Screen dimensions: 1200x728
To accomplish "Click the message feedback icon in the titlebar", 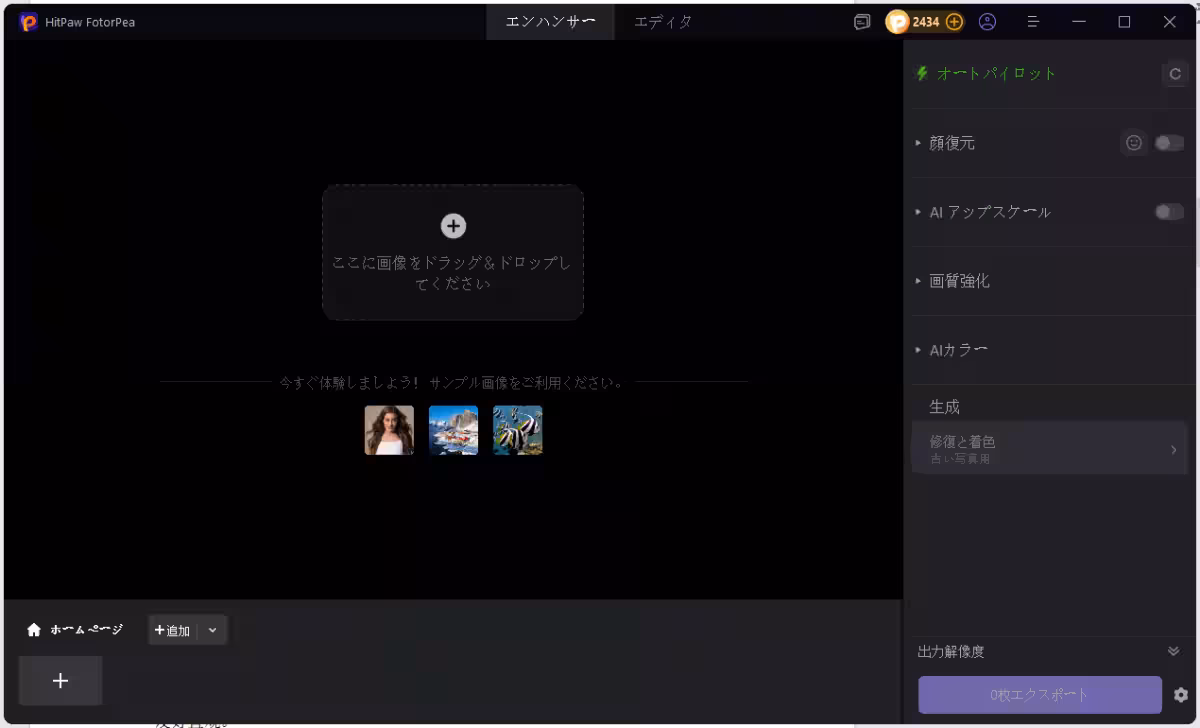I will coord(861,21).
